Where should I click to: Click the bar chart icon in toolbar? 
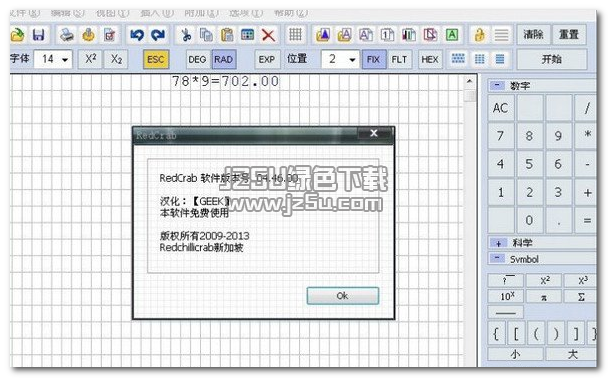point(408,35)
